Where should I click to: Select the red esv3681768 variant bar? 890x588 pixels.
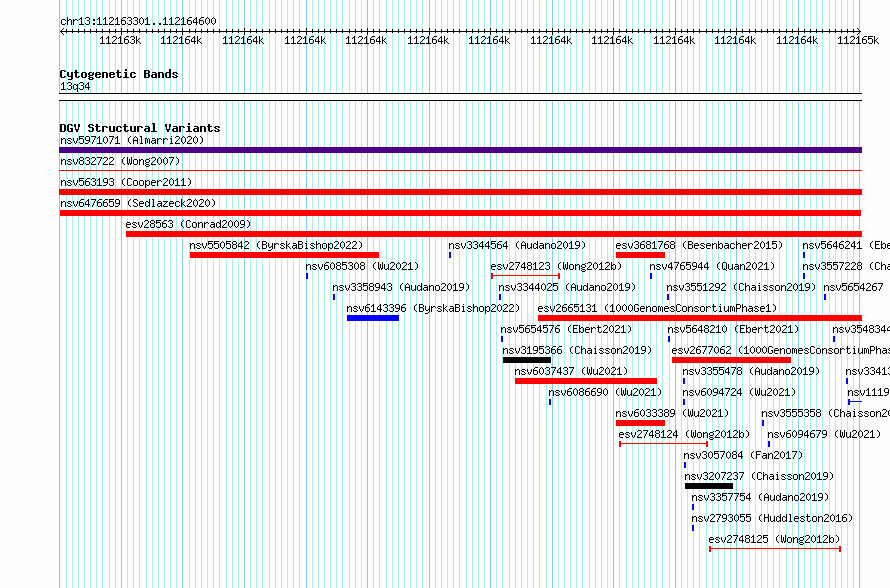[640, 255]
